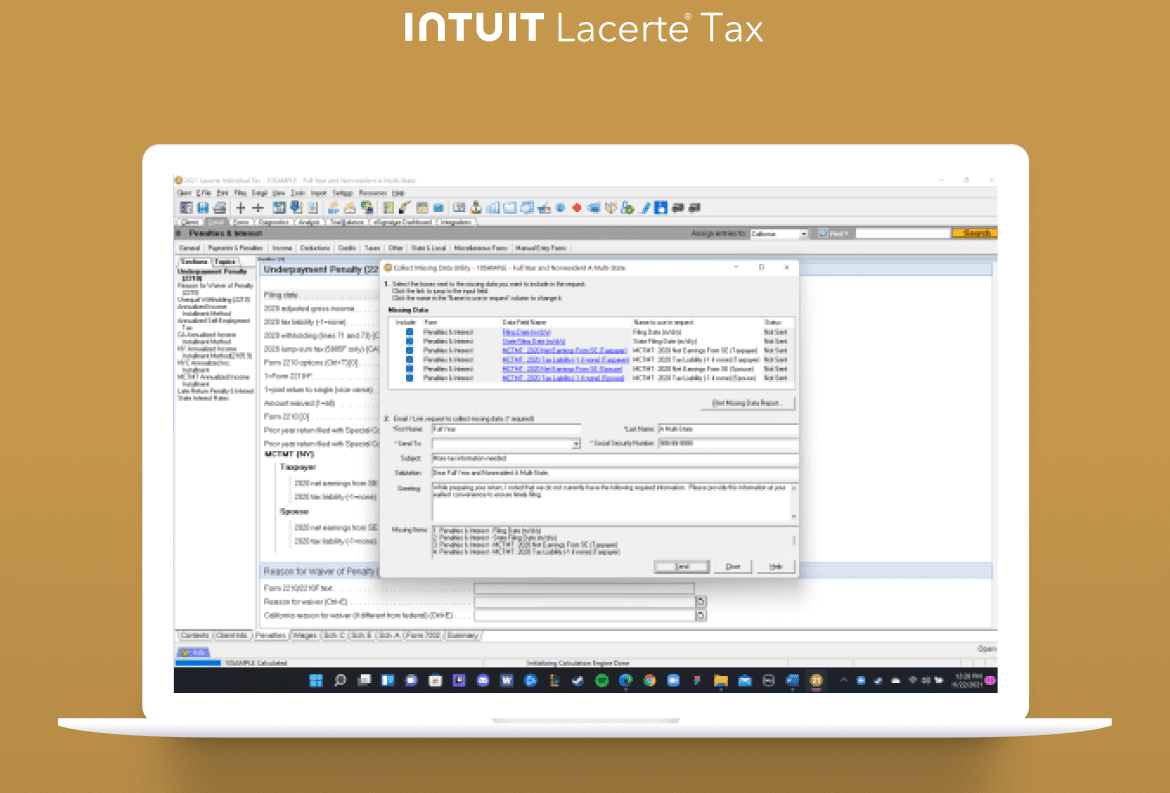Switch to the Clients tab
The height and width of the screenshot is (793, 1170).
coord(190,222)
